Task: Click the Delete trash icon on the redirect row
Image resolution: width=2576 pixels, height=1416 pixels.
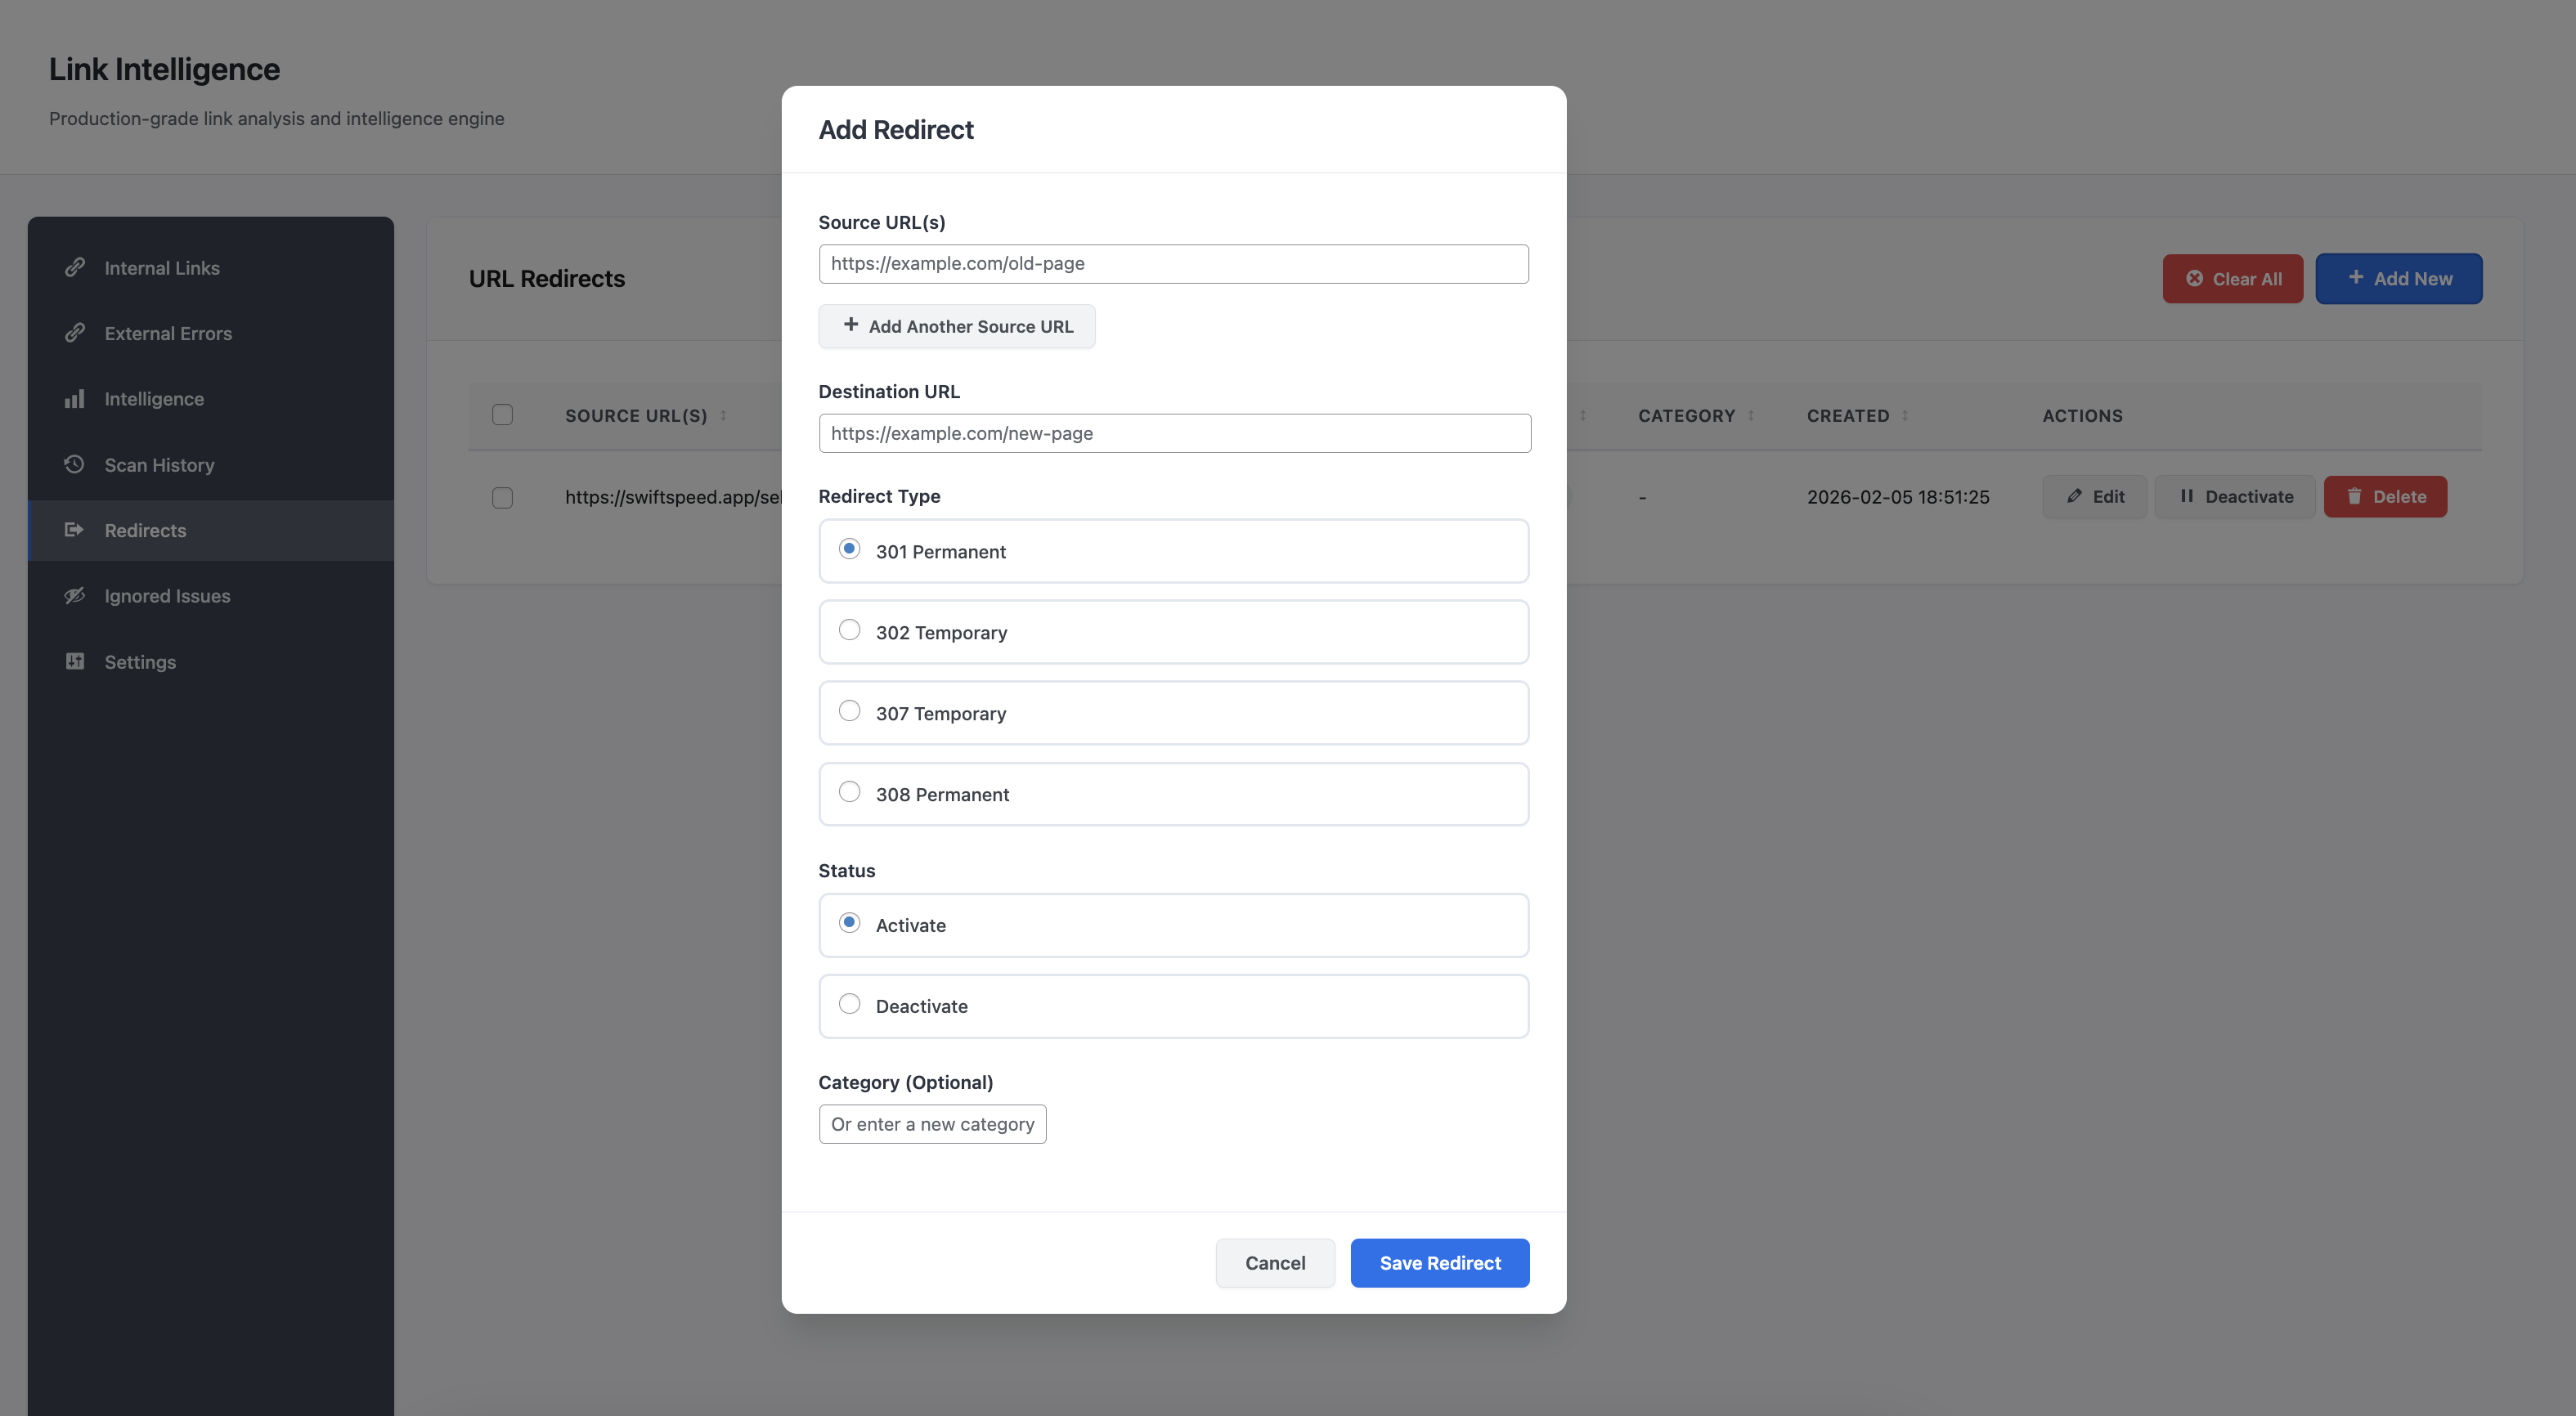Action: click(2356, 496)
